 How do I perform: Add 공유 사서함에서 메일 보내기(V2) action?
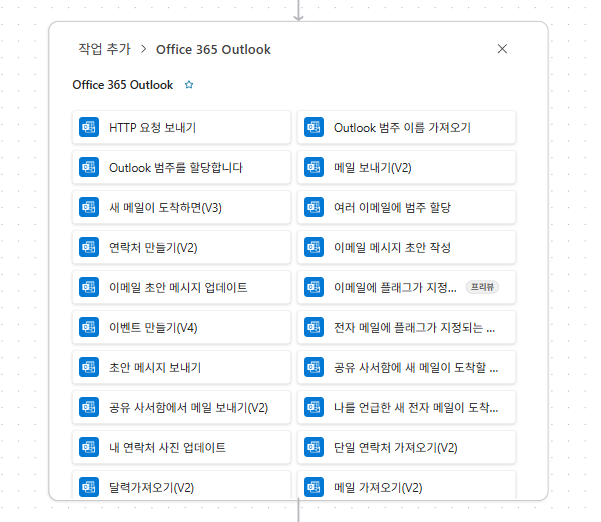(x=181, y=407)
